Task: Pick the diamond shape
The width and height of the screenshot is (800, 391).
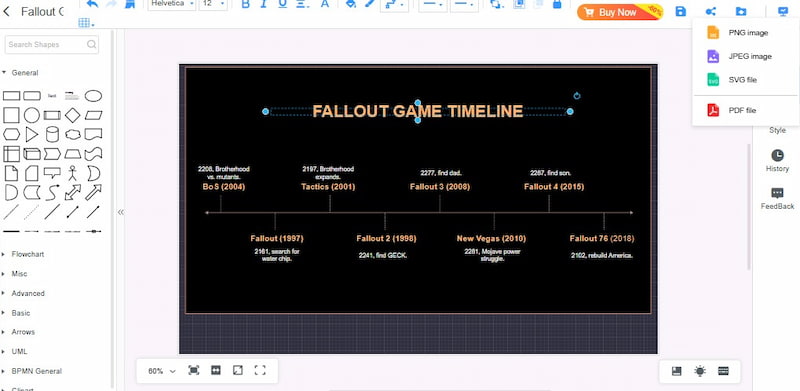Action: point(72,115)
